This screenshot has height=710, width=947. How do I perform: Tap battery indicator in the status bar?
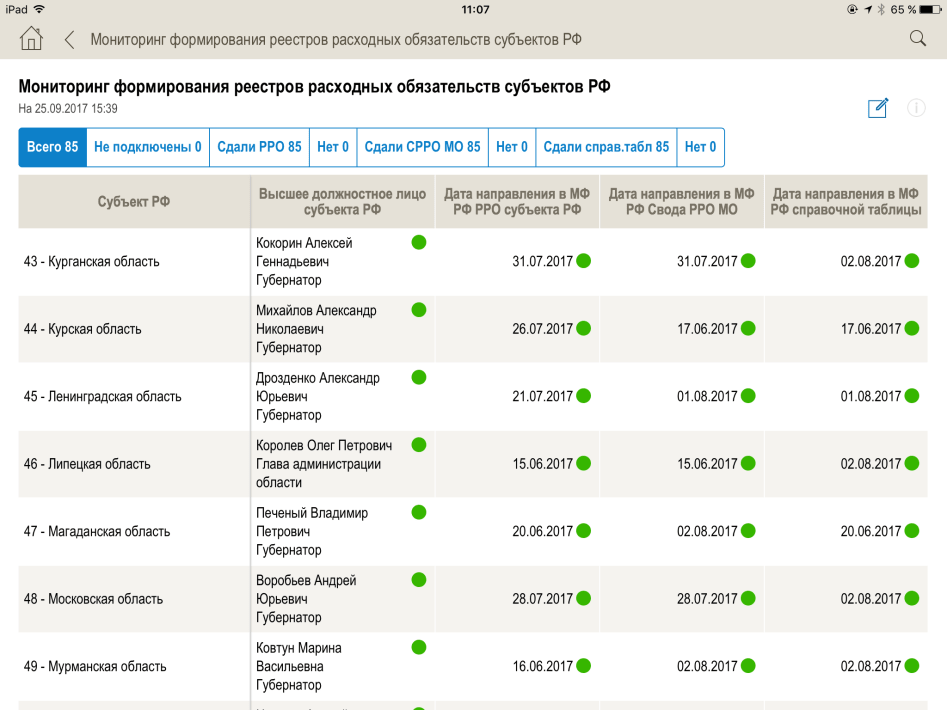click(x=924, y=9)
